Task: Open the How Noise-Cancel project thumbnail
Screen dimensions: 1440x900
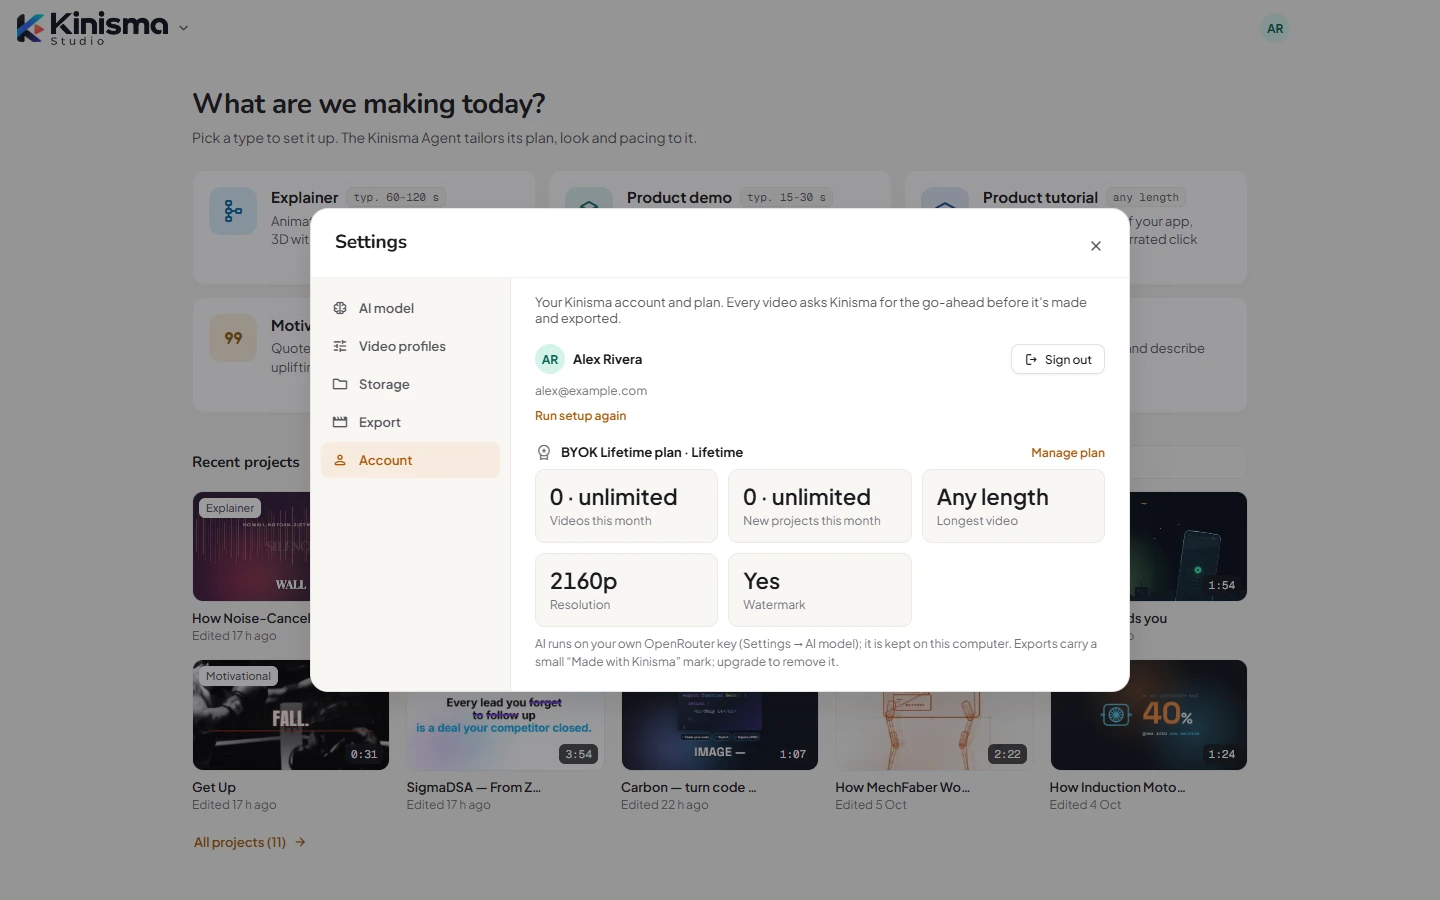Action: pos(251,546)
